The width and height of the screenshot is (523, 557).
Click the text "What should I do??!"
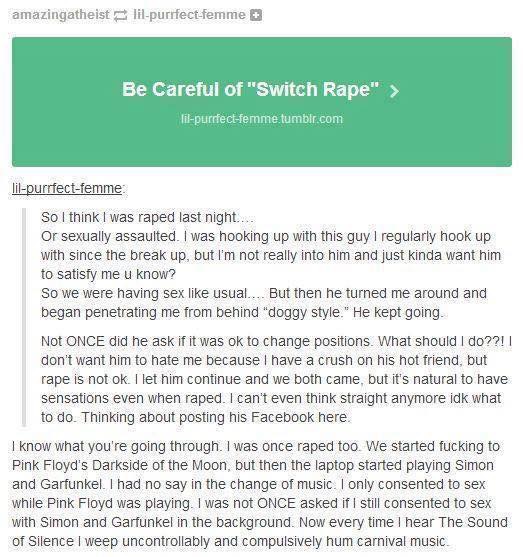441,341
